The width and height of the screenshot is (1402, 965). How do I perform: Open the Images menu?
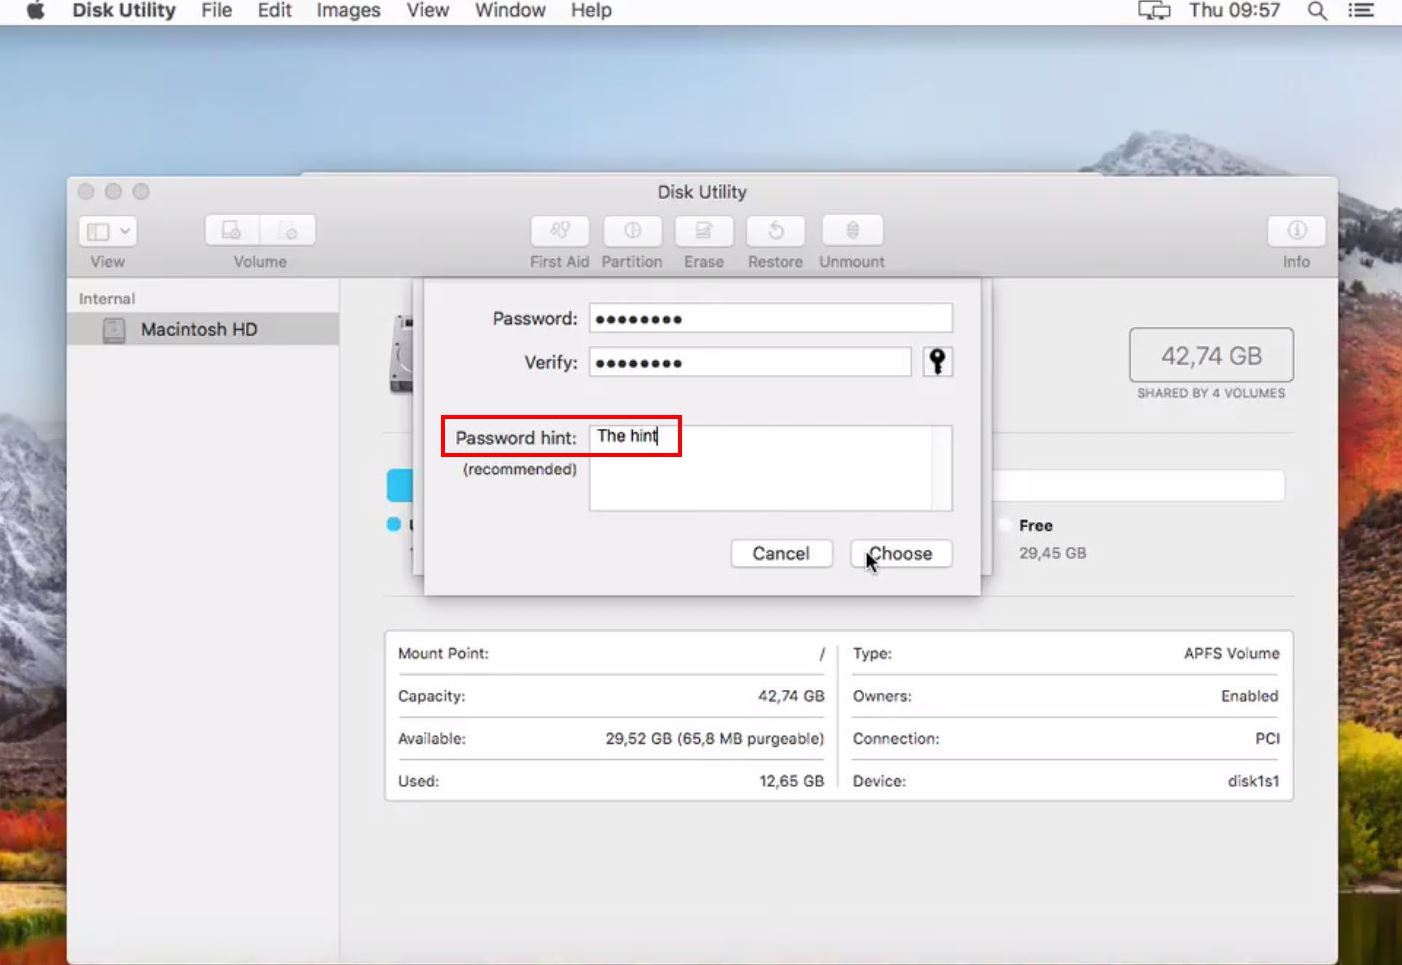[x=348, y=11]
